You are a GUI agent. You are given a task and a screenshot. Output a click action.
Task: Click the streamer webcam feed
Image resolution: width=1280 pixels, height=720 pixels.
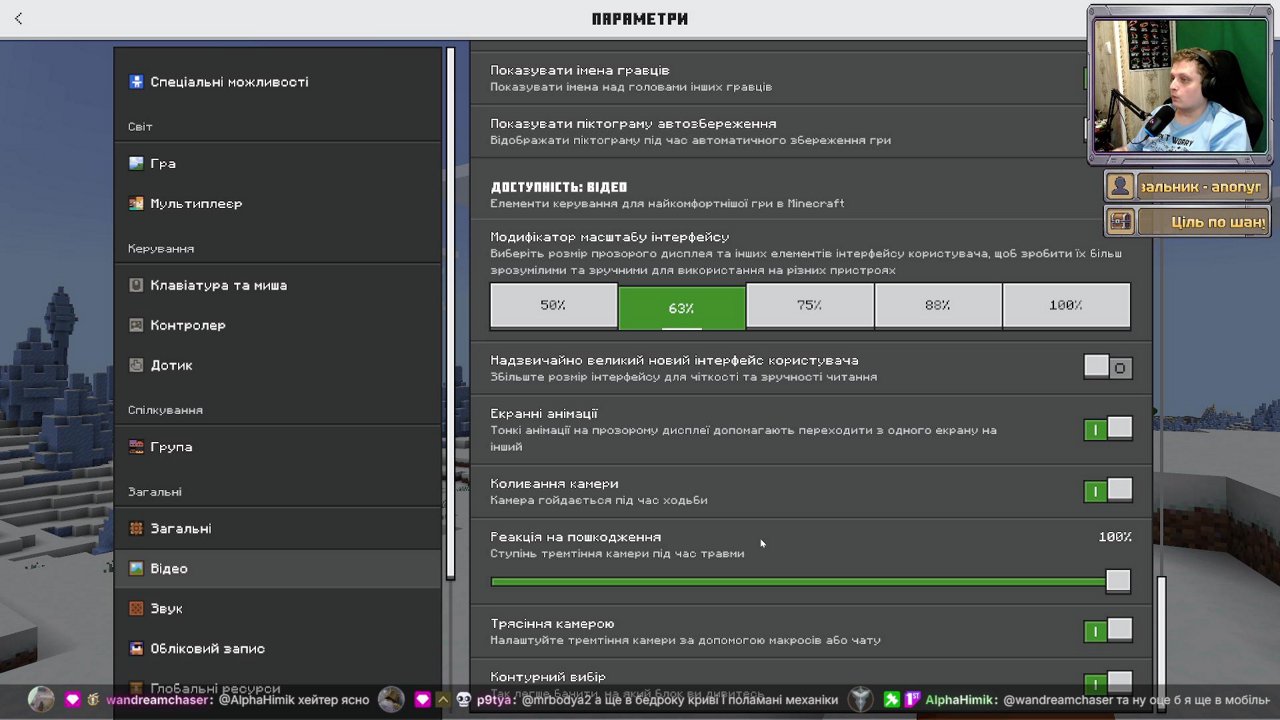pos(1180,86)
